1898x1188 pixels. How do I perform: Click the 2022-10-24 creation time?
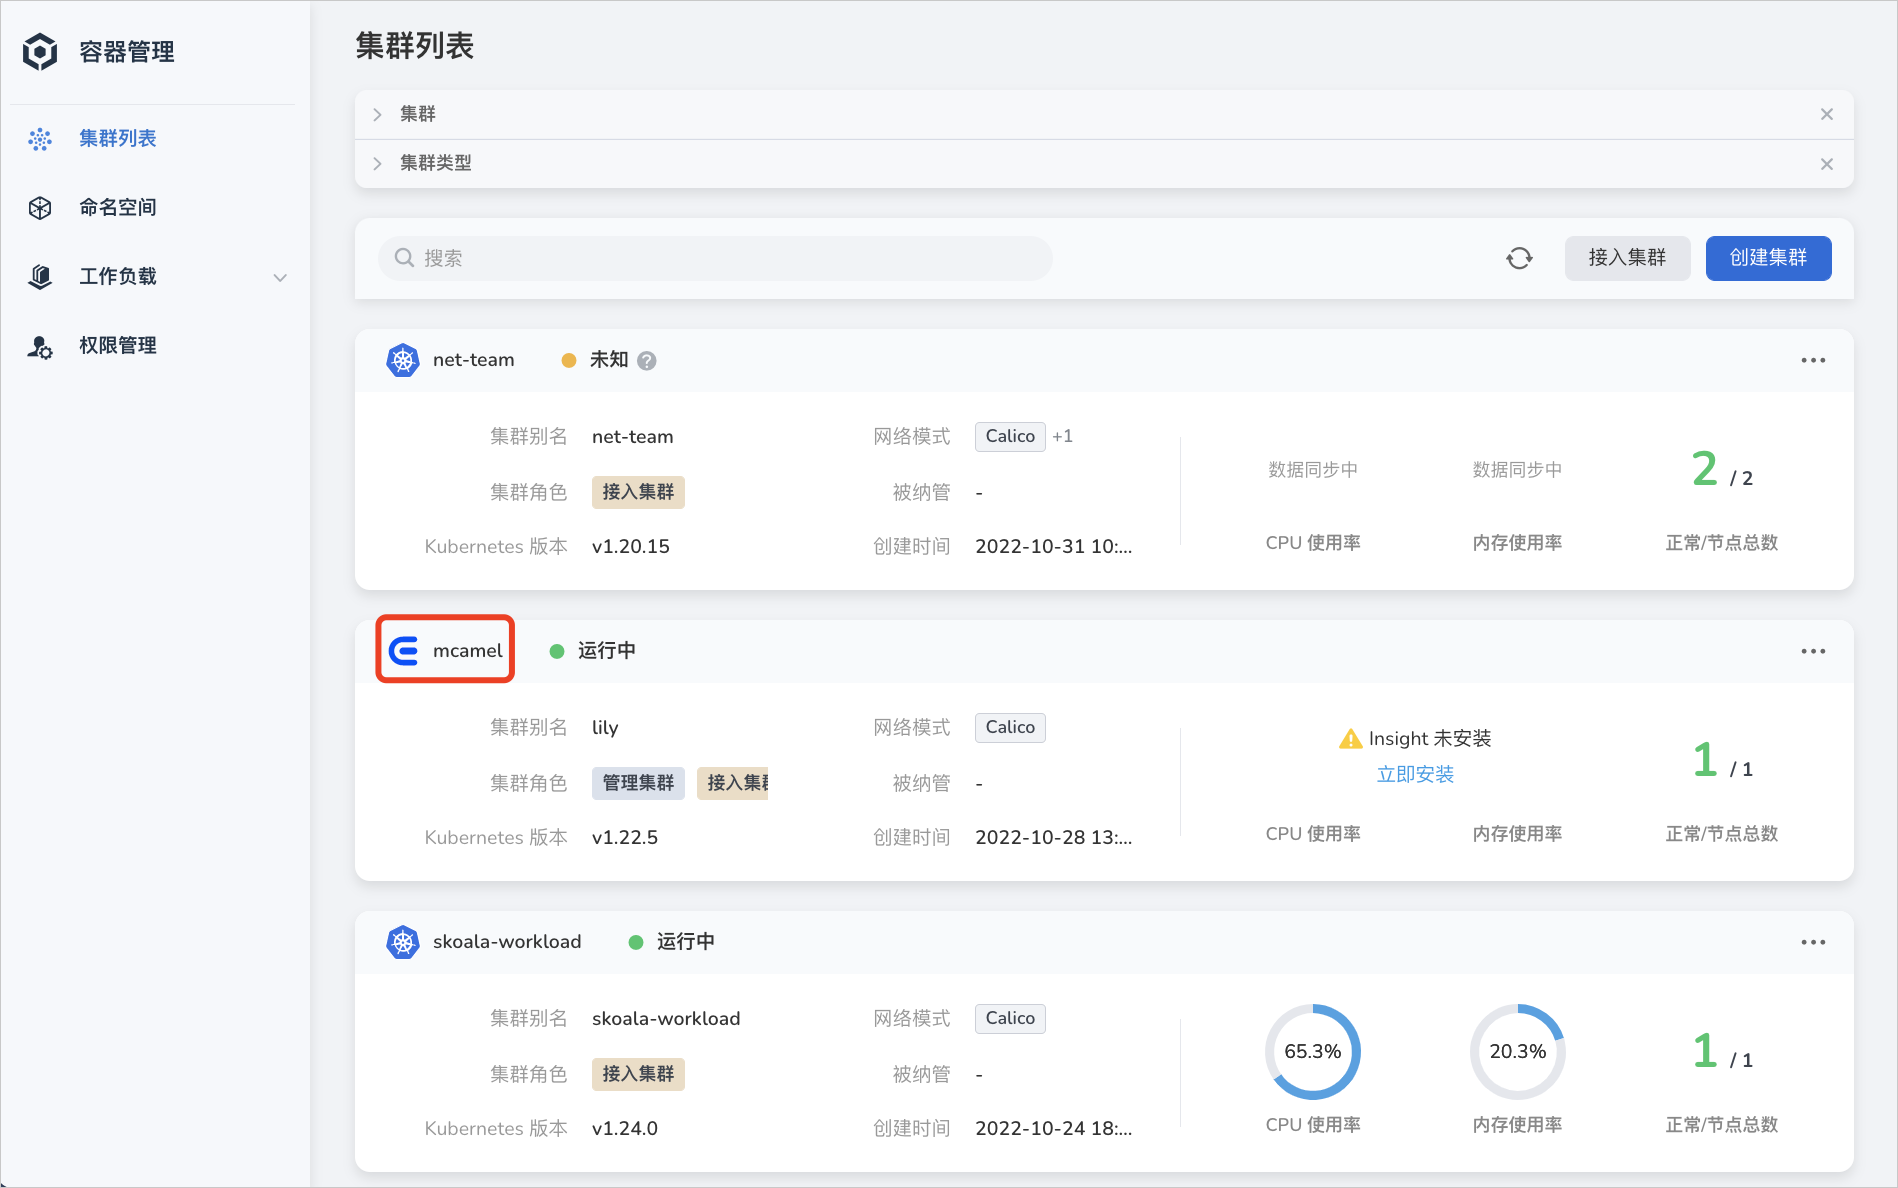pyautogui.click(x=1053, y=1129)
